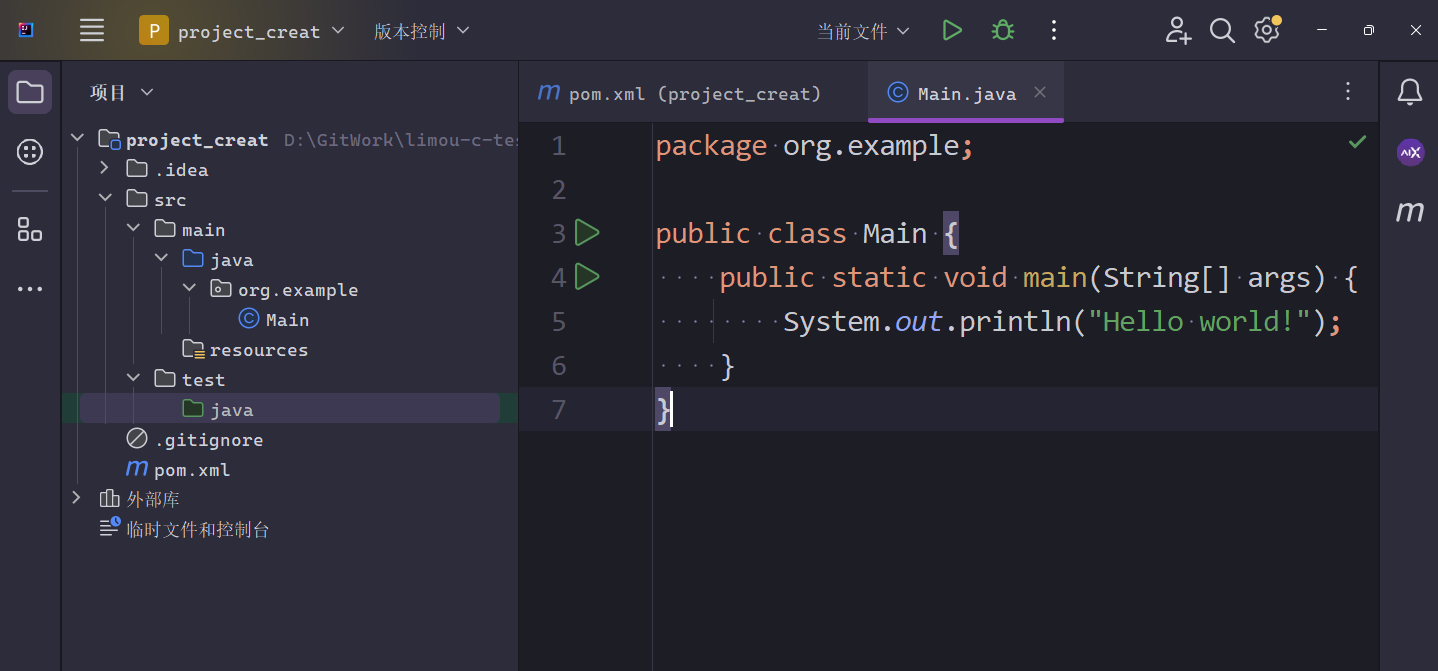The width and height of the screenshot is (1438, 671).
Task: Toggle the Project tool window folder icon
Action: pyautogui.click(x=30, y=92)
